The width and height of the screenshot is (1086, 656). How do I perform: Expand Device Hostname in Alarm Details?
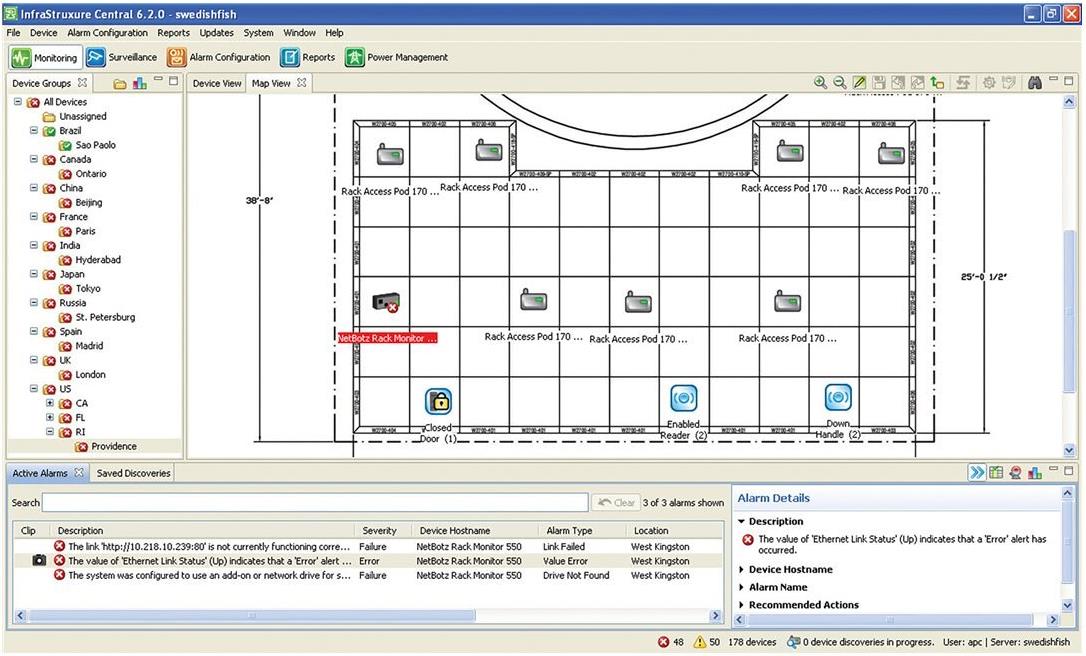click(741, 569)
